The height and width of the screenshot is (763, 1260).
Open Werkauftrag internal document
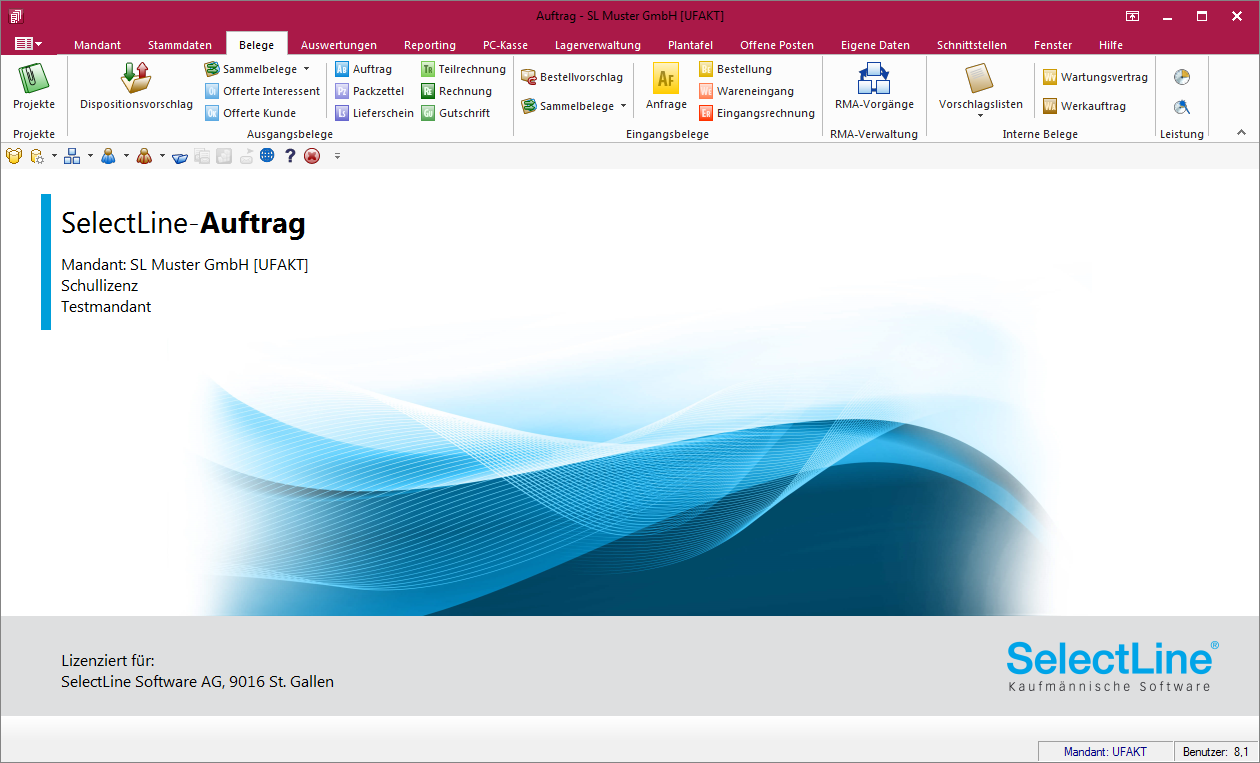pos(1084,106)
